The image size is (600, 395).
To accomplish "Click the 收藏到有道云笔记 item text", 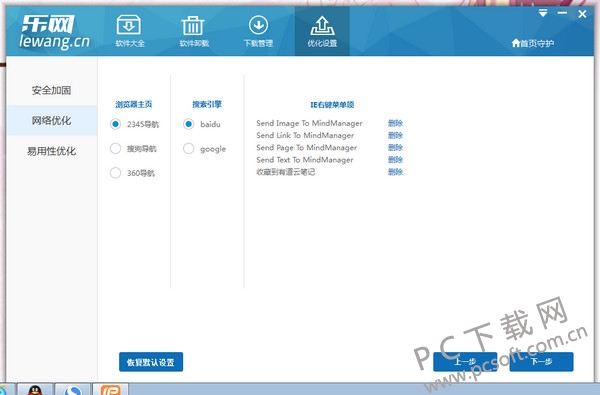I will (x=285, y=172).
